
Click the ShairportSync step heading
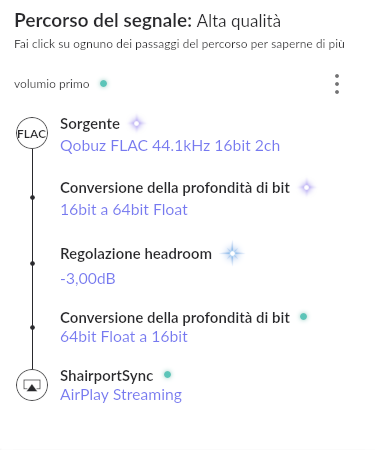107,376
